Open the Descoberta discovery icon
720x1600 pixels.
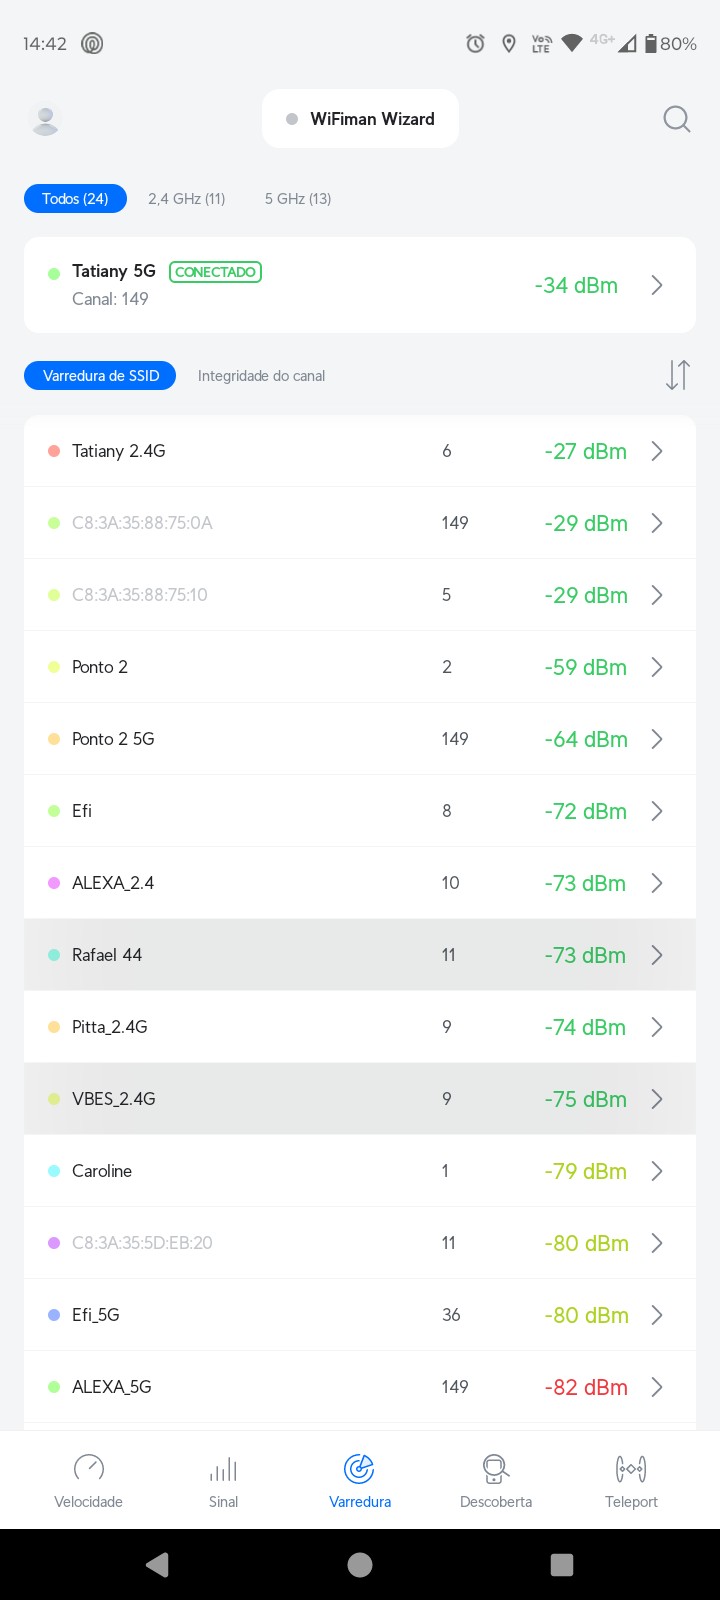point(496,1468)
